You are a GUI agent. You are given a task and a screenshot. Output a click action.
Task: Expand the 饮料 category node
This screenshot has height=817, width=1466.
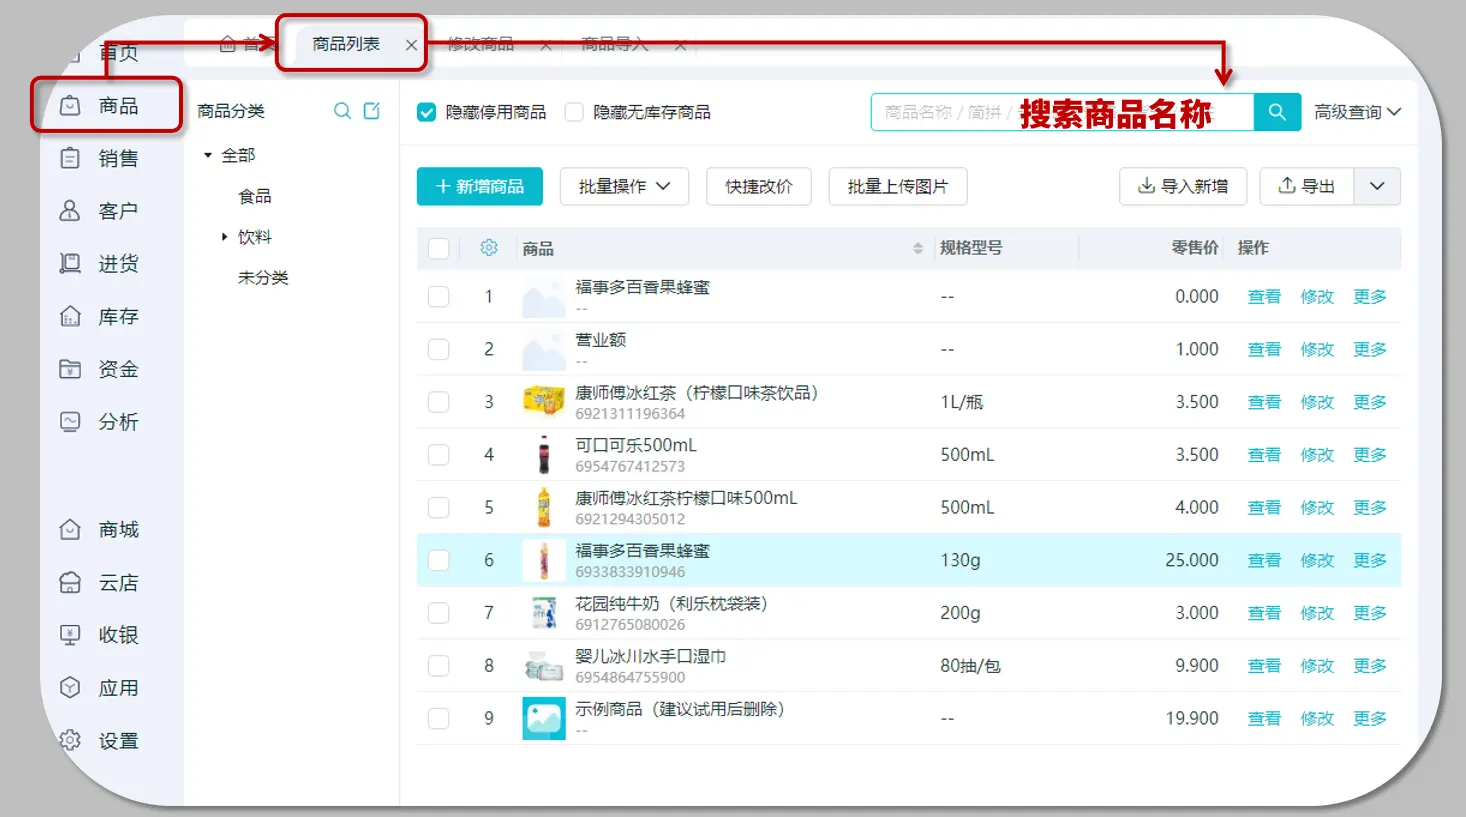(224, 237)
